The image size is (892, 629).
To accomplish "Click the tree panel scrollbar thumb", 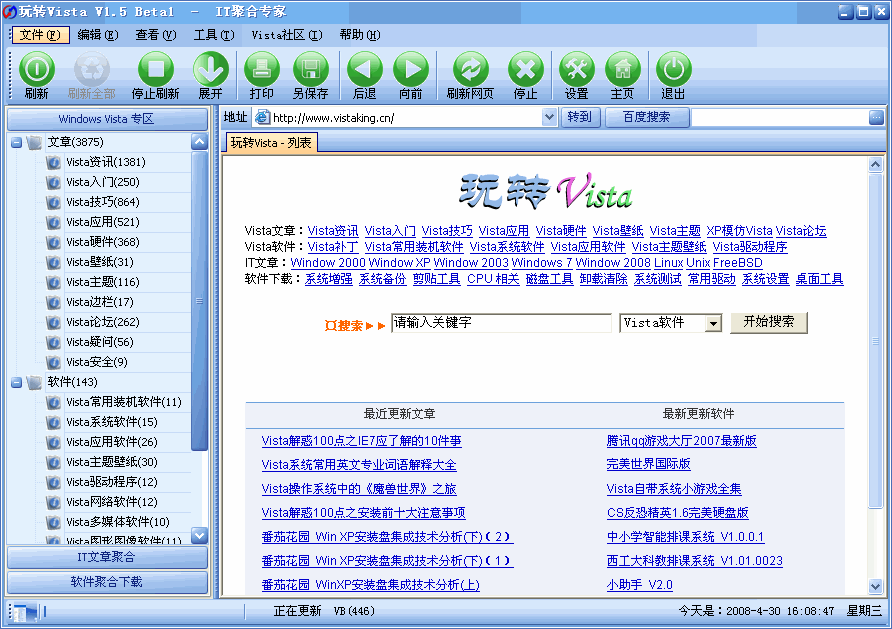I will click(199, 301).
